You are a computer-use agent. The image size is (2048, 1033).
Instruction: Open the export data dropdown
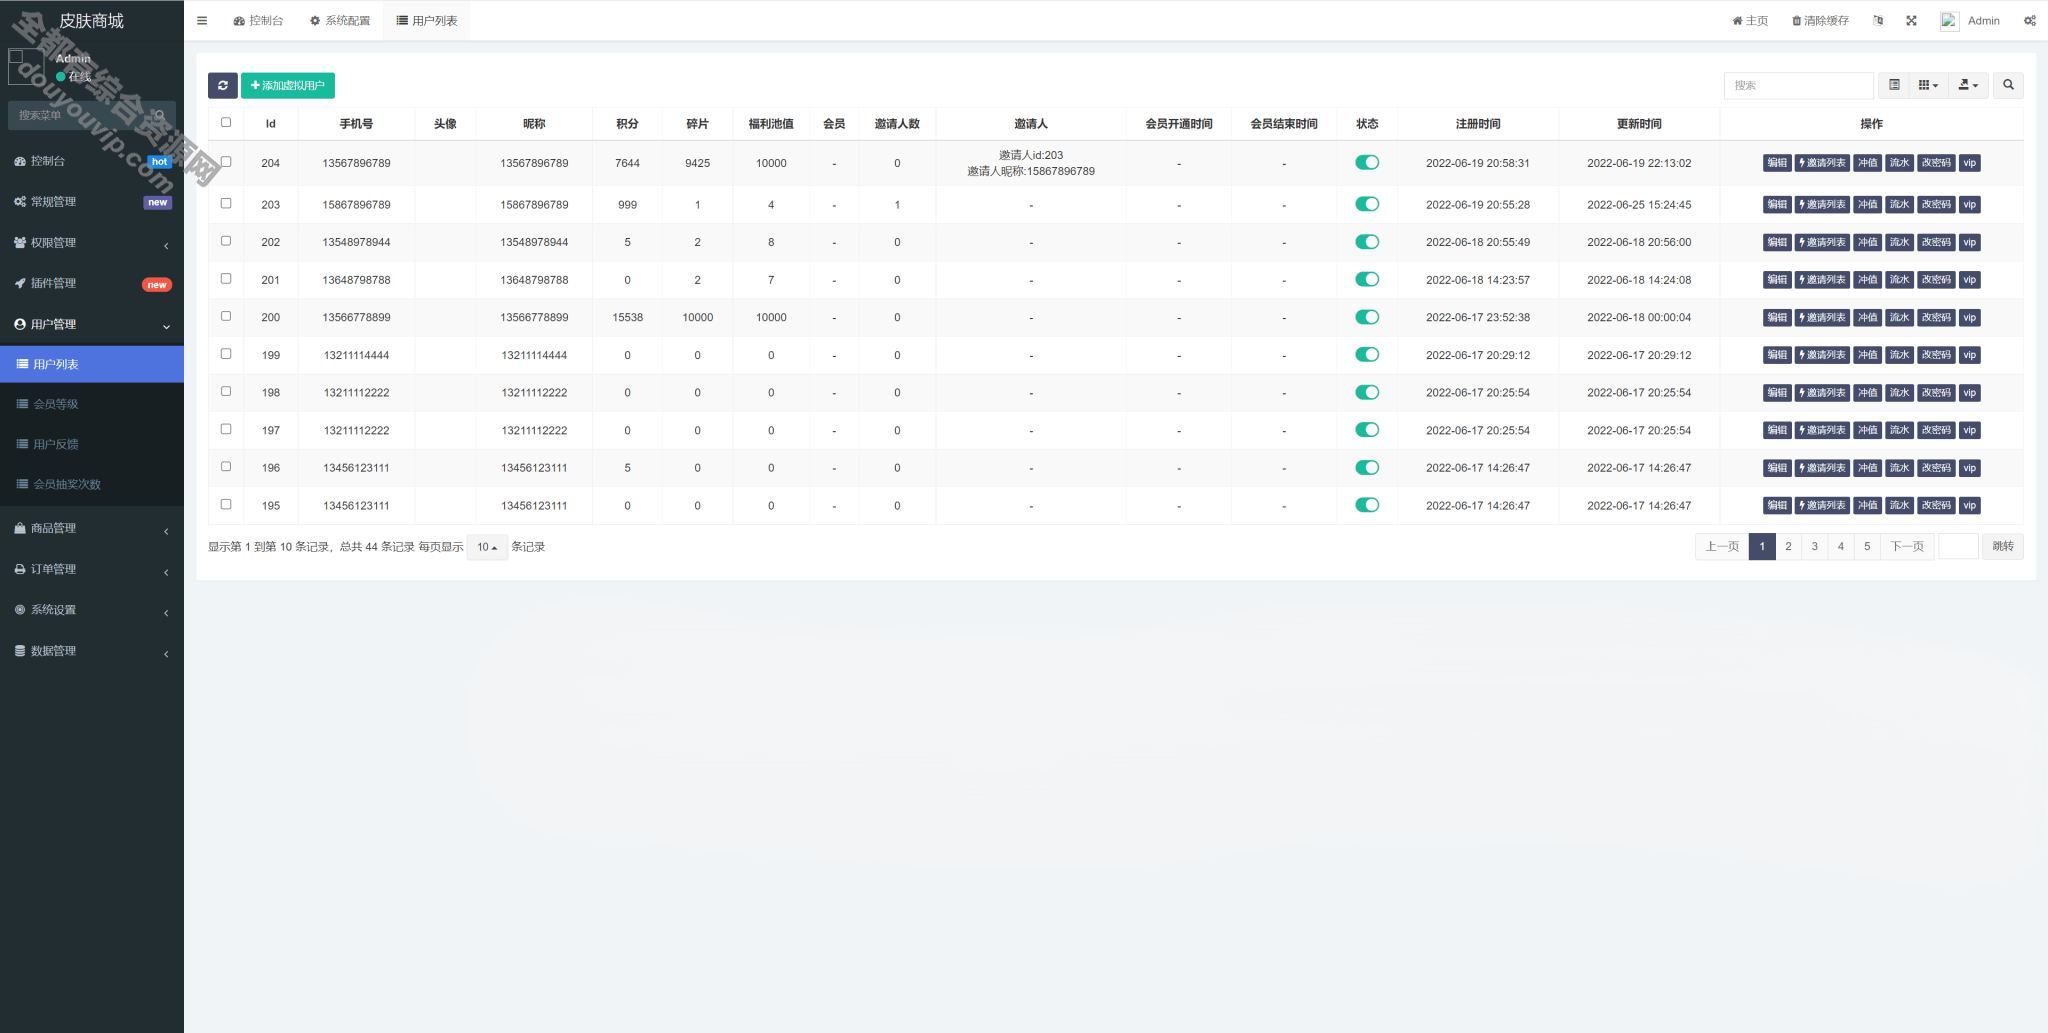[1968, 85]
